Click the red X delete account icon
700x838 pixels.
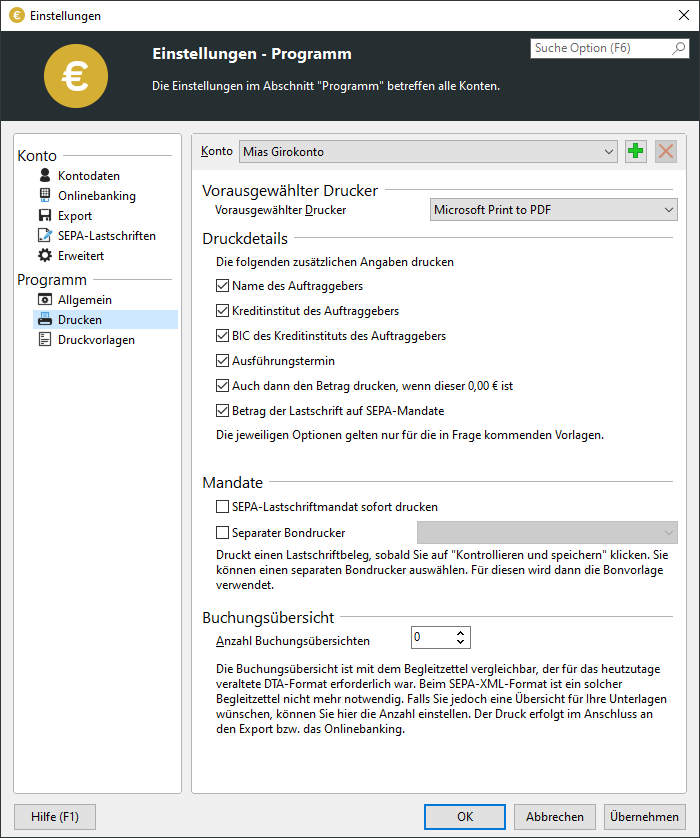pos(666,151)
